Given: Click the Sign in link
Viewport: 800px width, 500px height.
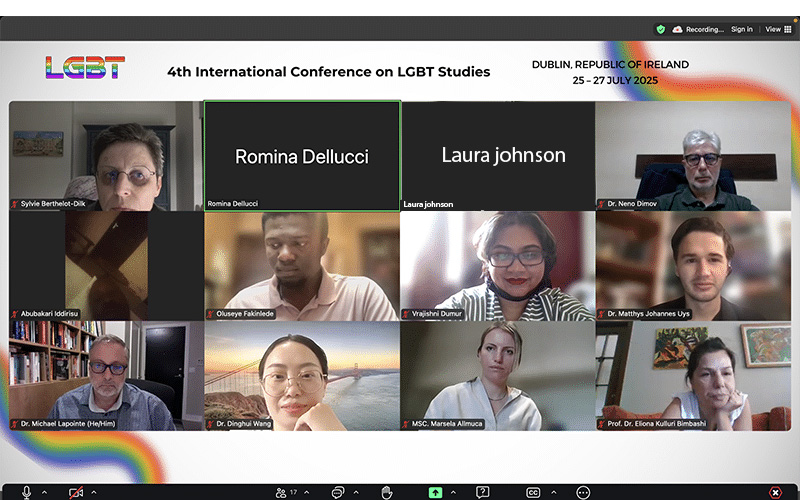Looking at the screenshot, I should point(742,30).
